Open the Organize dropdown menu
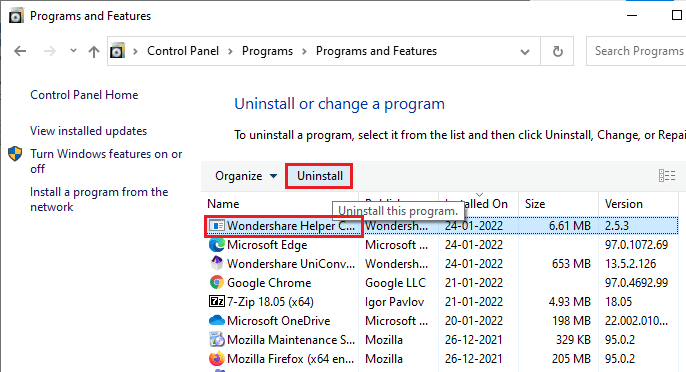 coord(246,176)
